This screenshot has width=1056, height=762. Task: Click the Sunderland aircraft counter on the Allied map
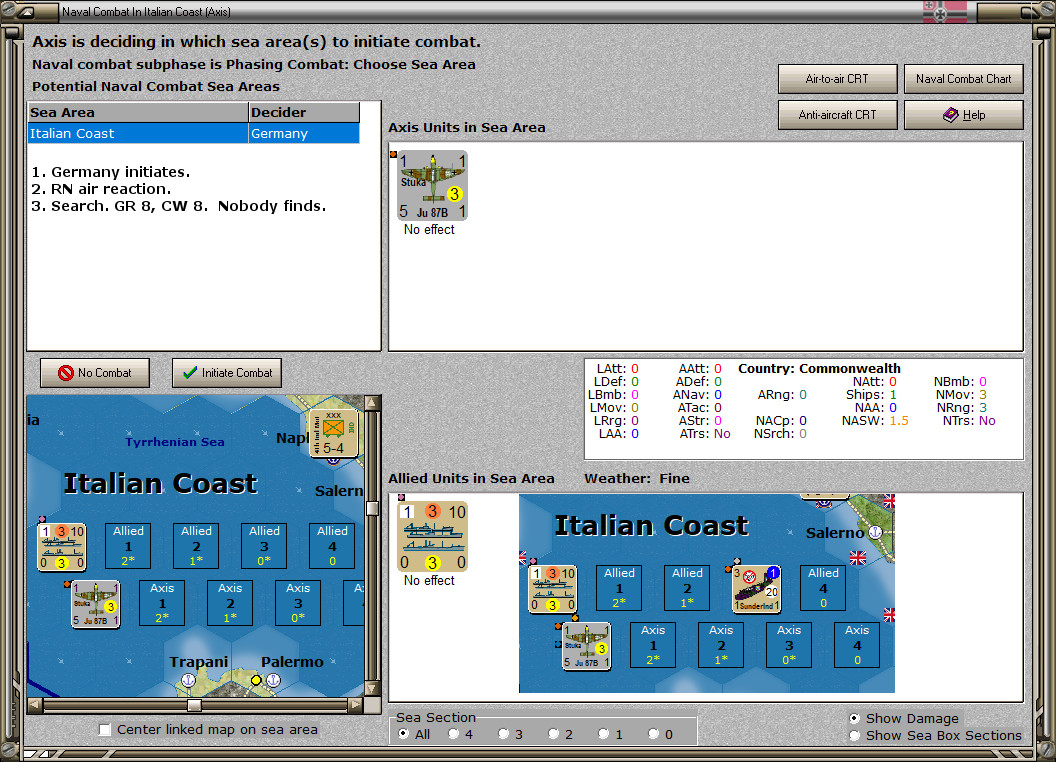coord(757,589)
